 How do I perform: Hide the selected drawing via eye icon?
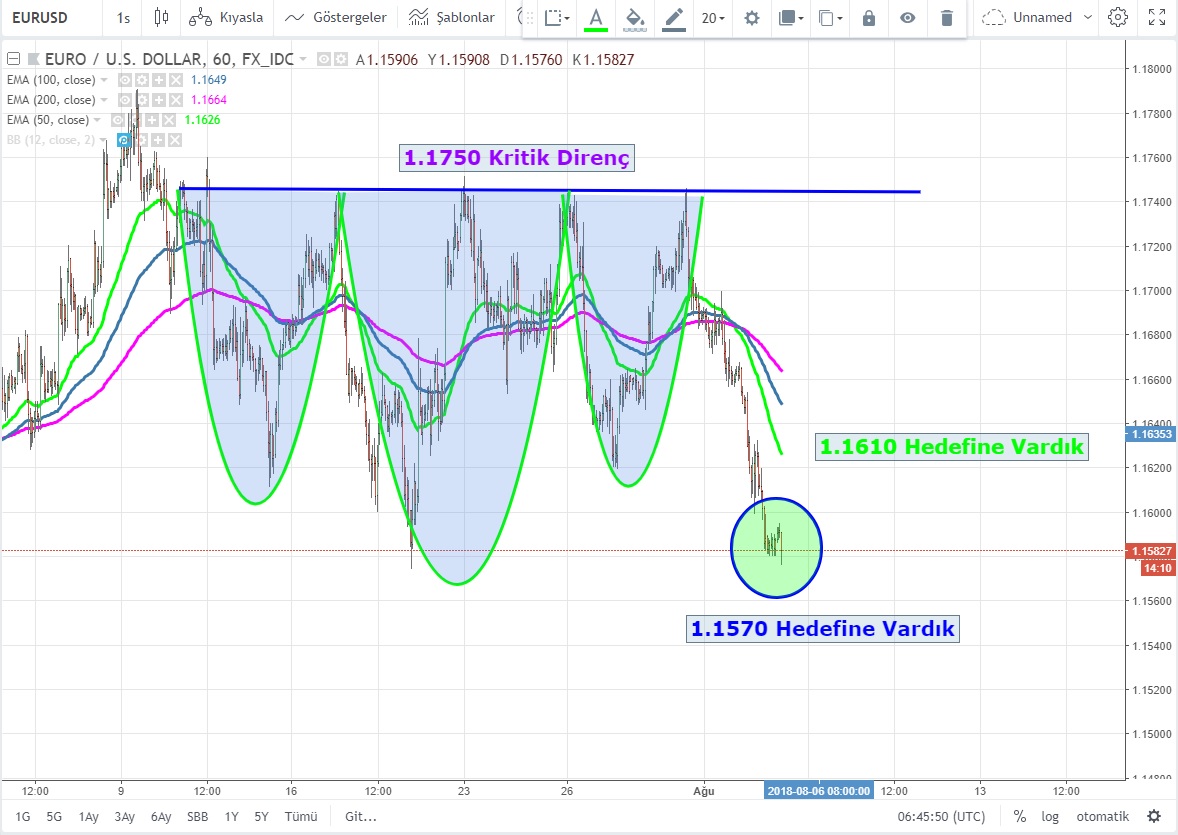point(907,18)
